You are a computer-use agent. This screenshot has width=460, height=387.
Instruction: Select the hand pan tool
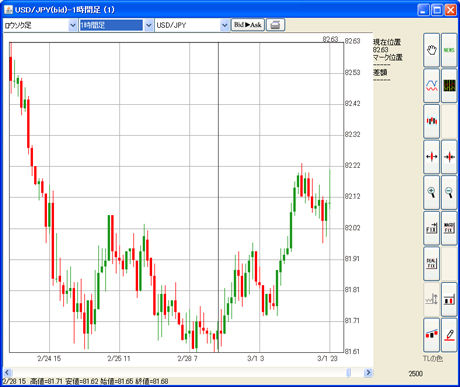tap(431, 50)
